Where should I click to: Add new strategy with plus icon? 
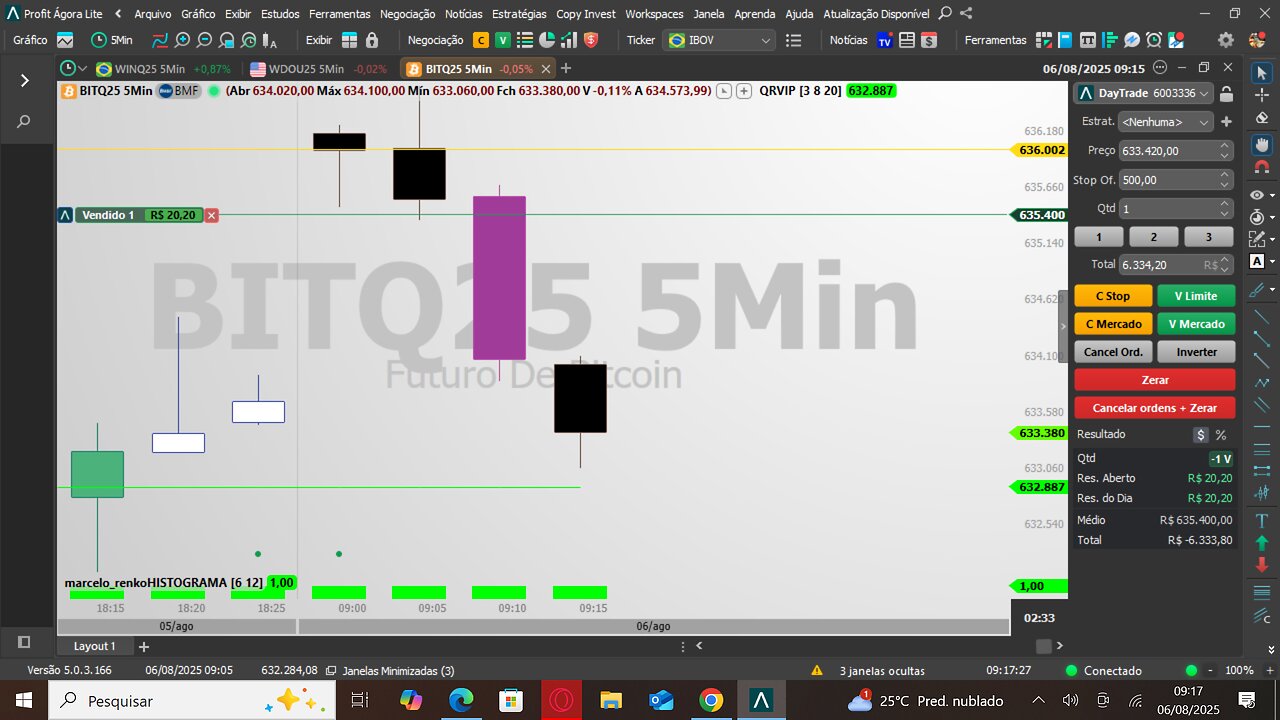(1227, 121)
